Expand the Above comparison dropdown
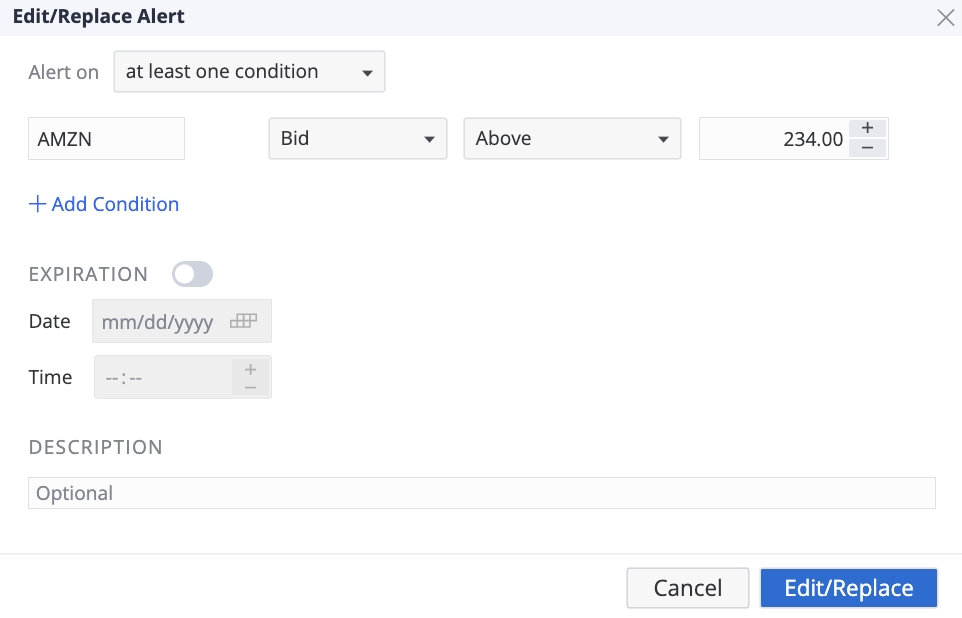The image size is (962, 618). [572, 139]
